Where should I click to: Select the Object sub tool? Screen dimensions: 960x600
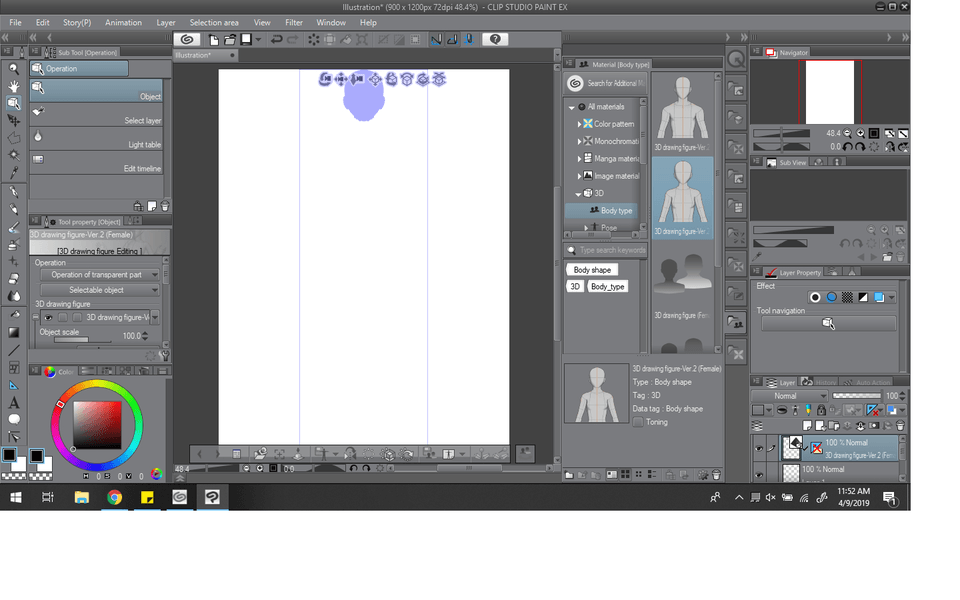pos(96,91)
